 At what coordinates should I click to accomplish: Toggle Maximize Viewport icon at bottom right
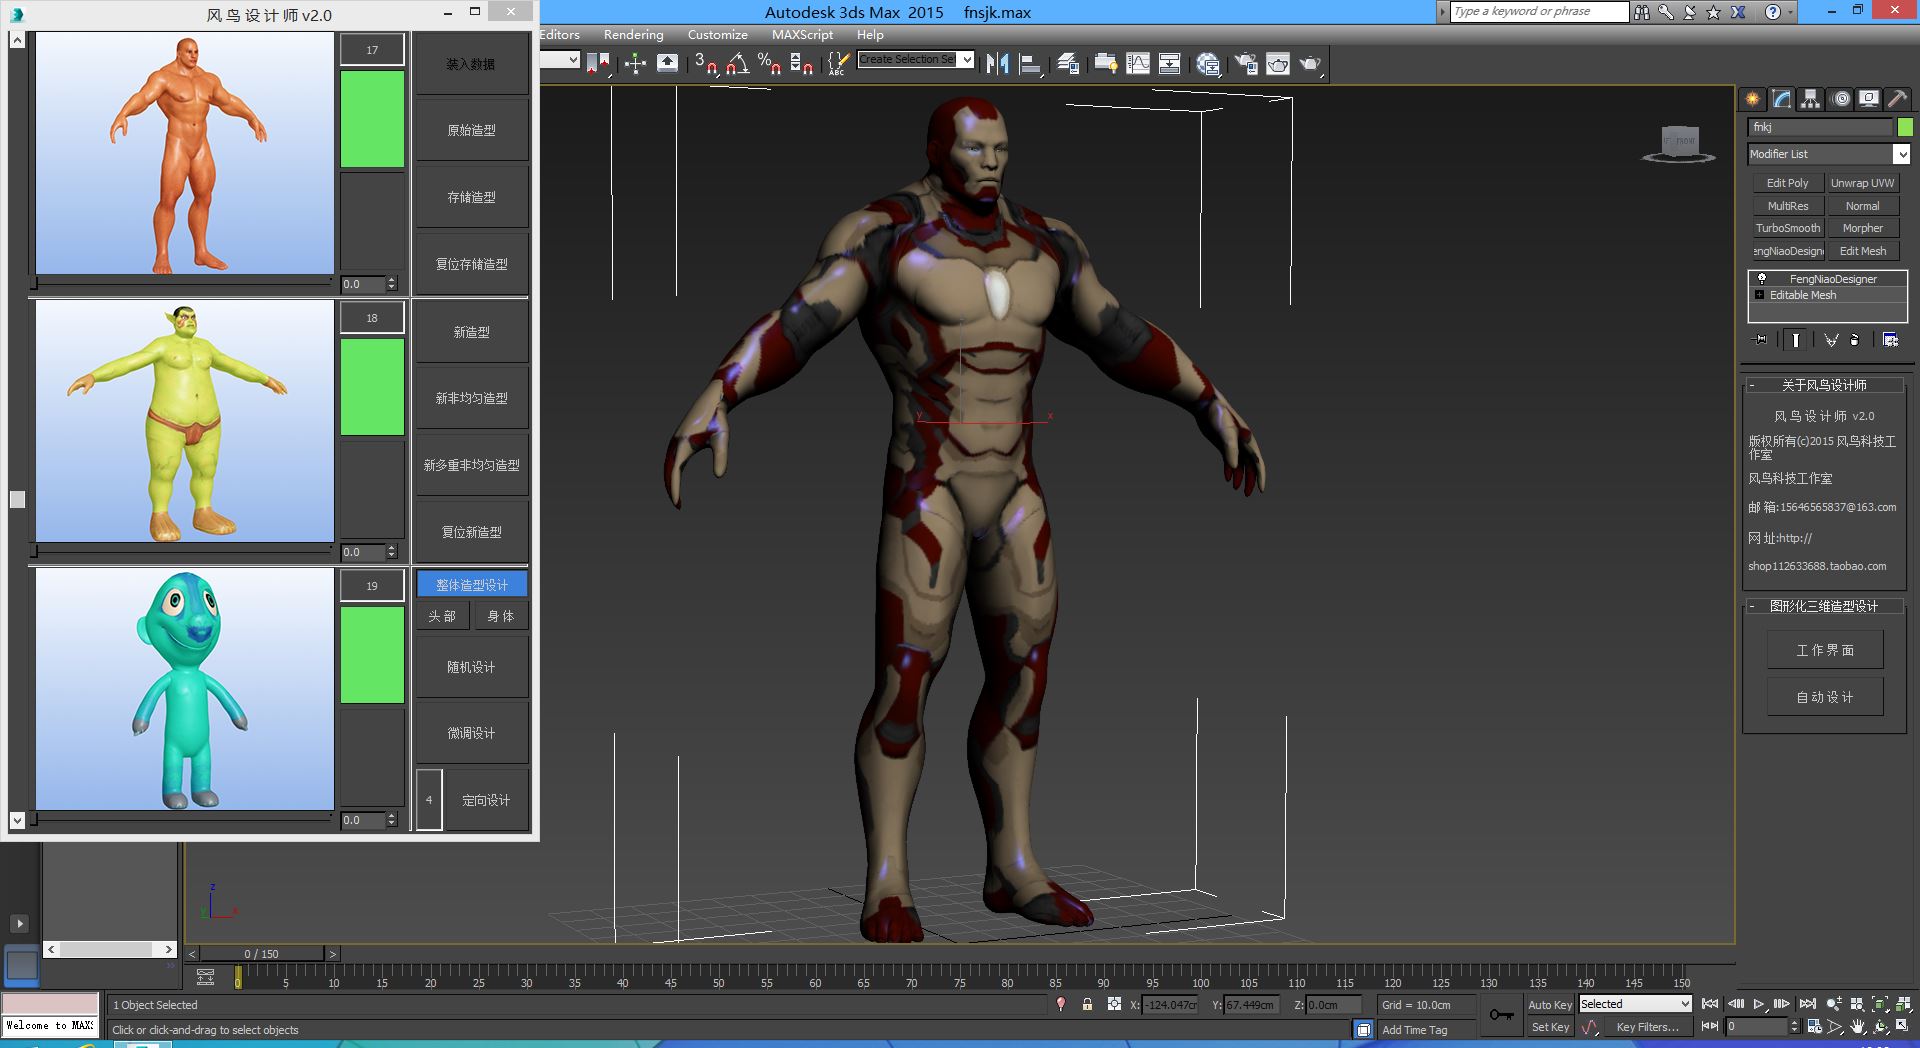[x=1902, y=1026]
